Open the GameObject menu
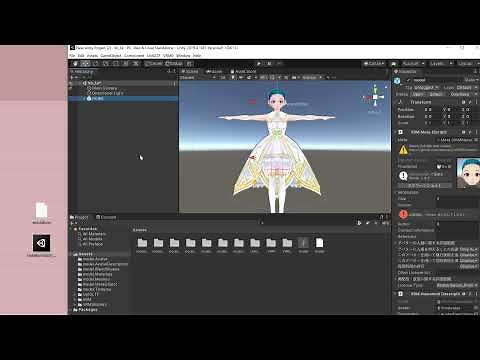Screen dimensions: 480x360 pos(111,56)
